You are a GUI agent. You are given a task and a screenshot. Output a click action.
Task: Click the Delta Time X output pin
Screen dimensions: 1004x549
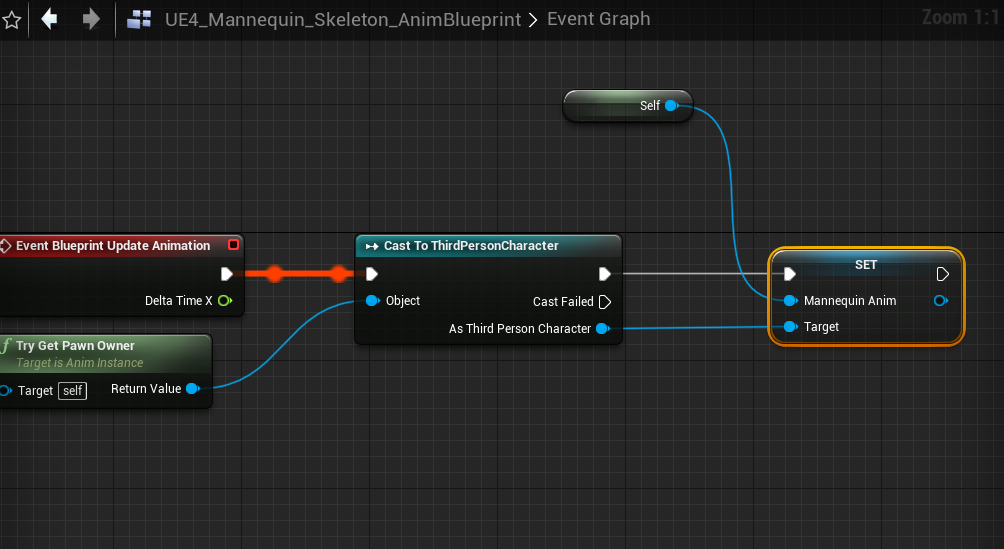[225, 300]
